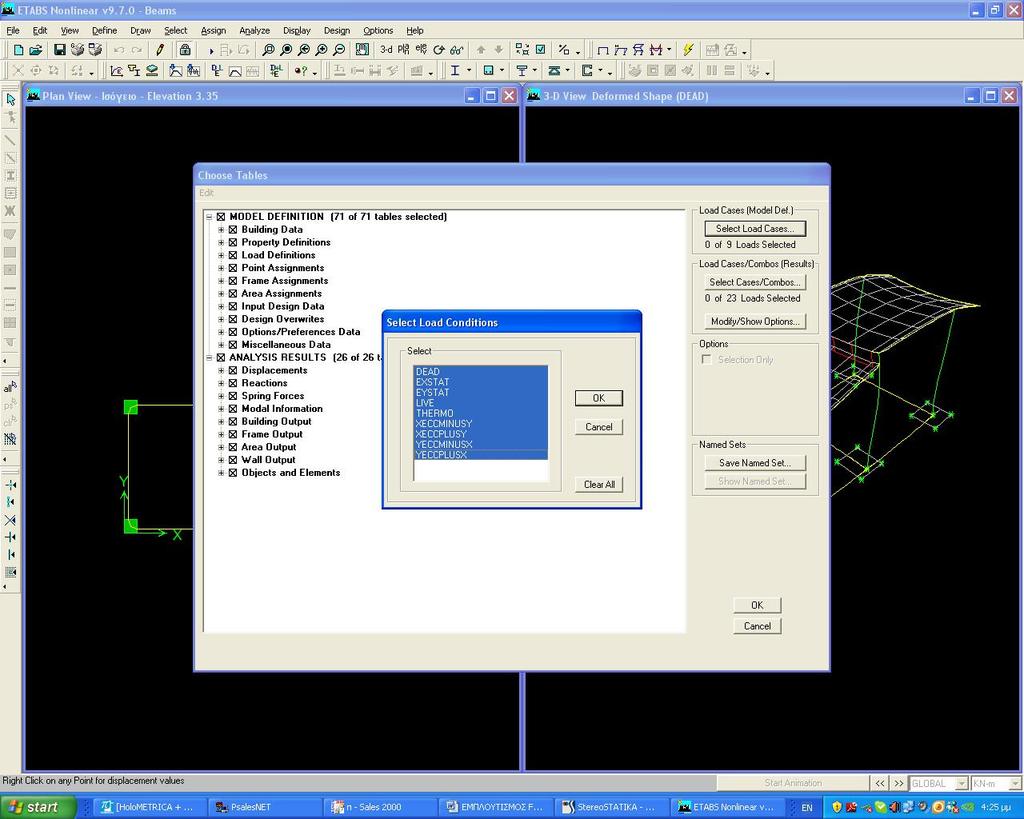The height and width of the screenshot is (819, 1024).
Task: Expand the Objects and Elements tree node
Action: 221,473
